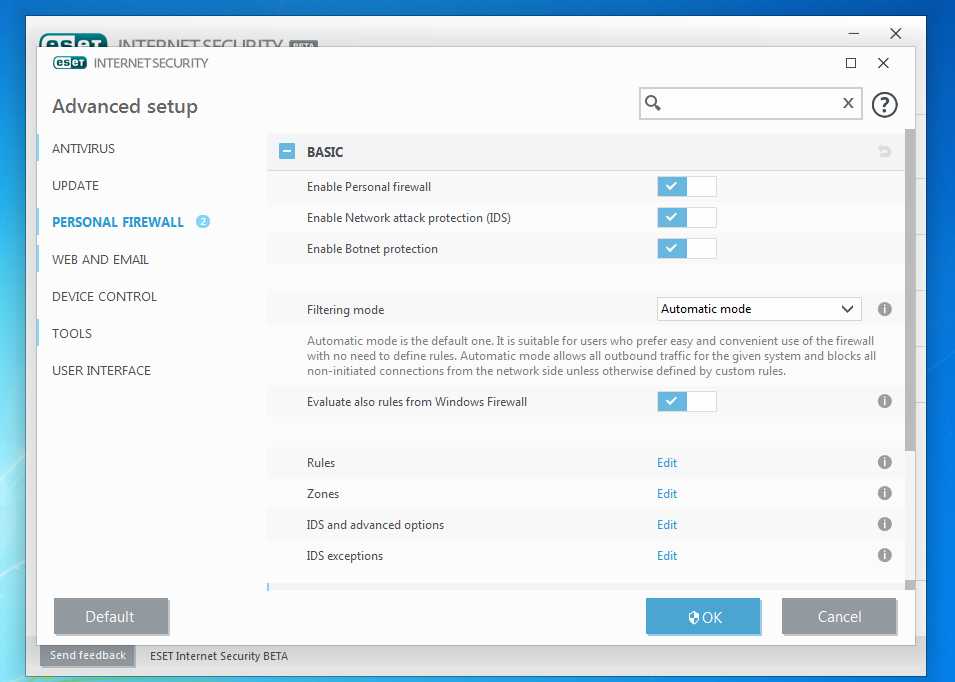Screen dimensions: 955x682
Task: Select USER INTERFACE category
Action: pyautogui.click(x=101, y=371)
